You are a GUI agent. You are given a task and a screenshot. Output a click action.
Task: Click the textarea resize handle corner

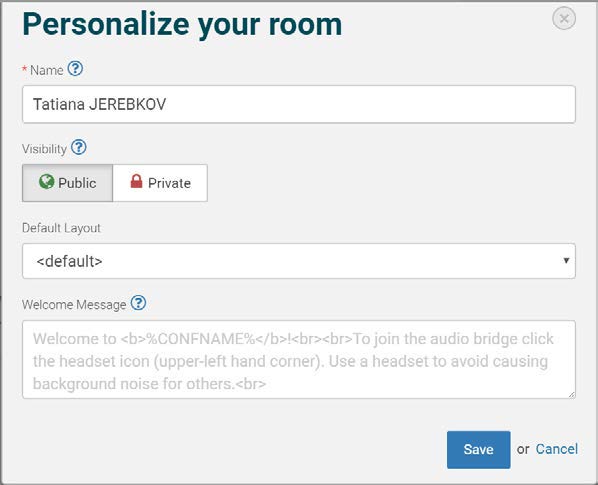(571, 395)
